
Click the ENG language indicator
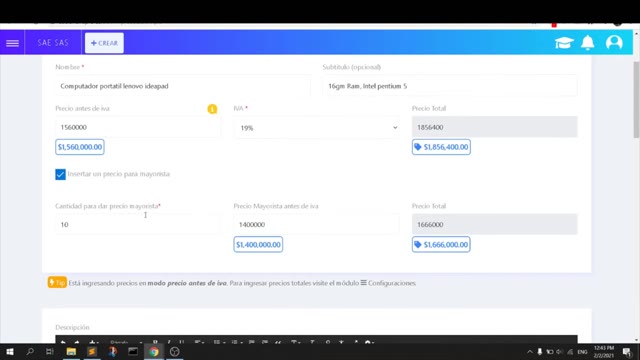pyautogui.click(x=582, y=352)
